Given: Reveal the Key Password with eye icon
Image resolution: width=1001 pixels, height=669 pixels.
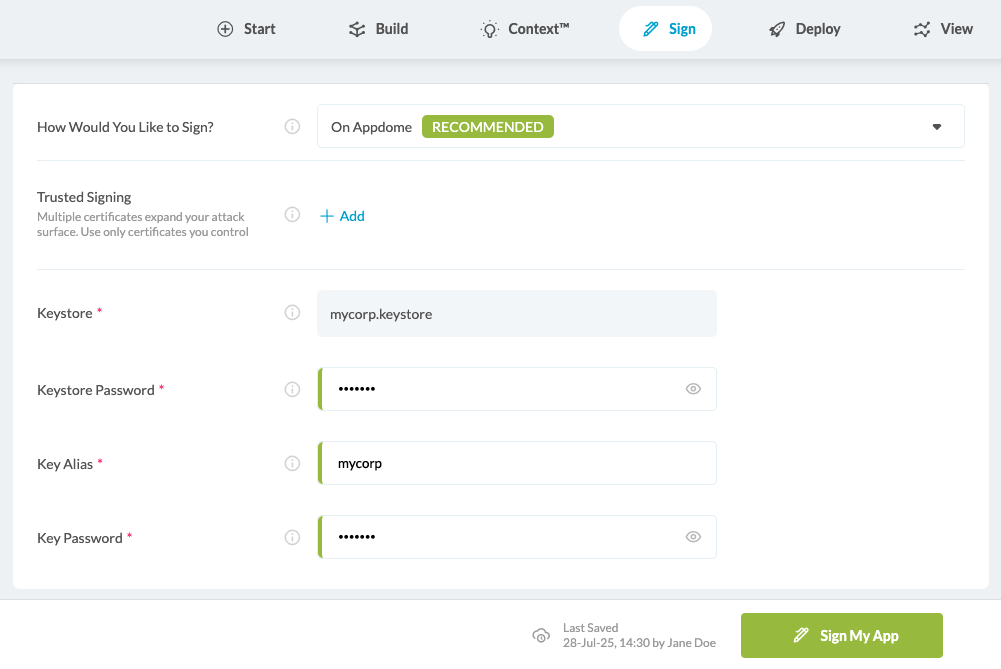Looking at the screenshot, I should [693, 537].
